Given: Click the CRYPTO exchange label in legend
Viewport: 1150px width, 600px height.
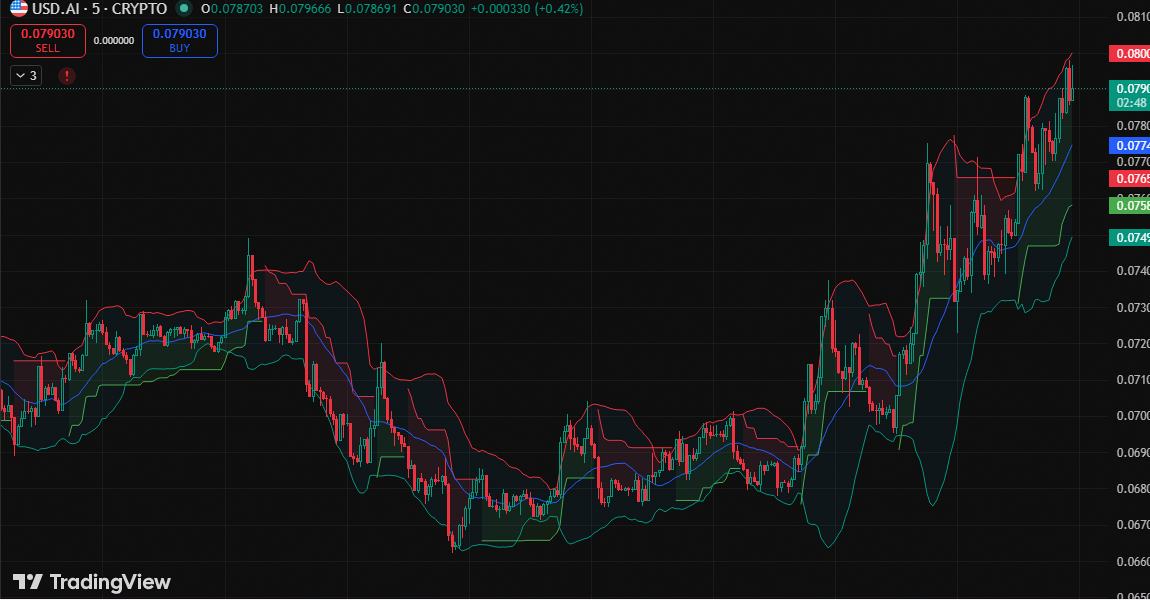Looking at the screenshot, I should [139, 10].
